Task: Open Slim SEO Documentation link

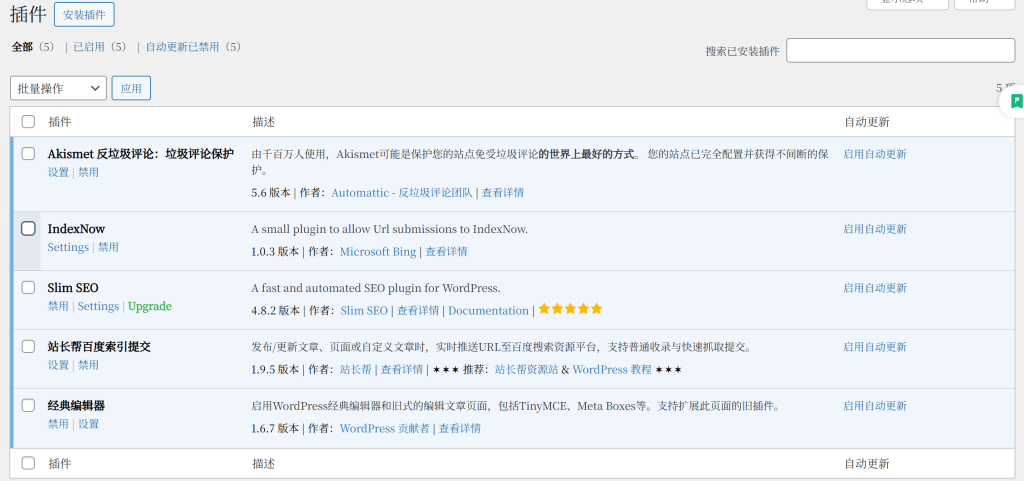Action: coord(488,311)
